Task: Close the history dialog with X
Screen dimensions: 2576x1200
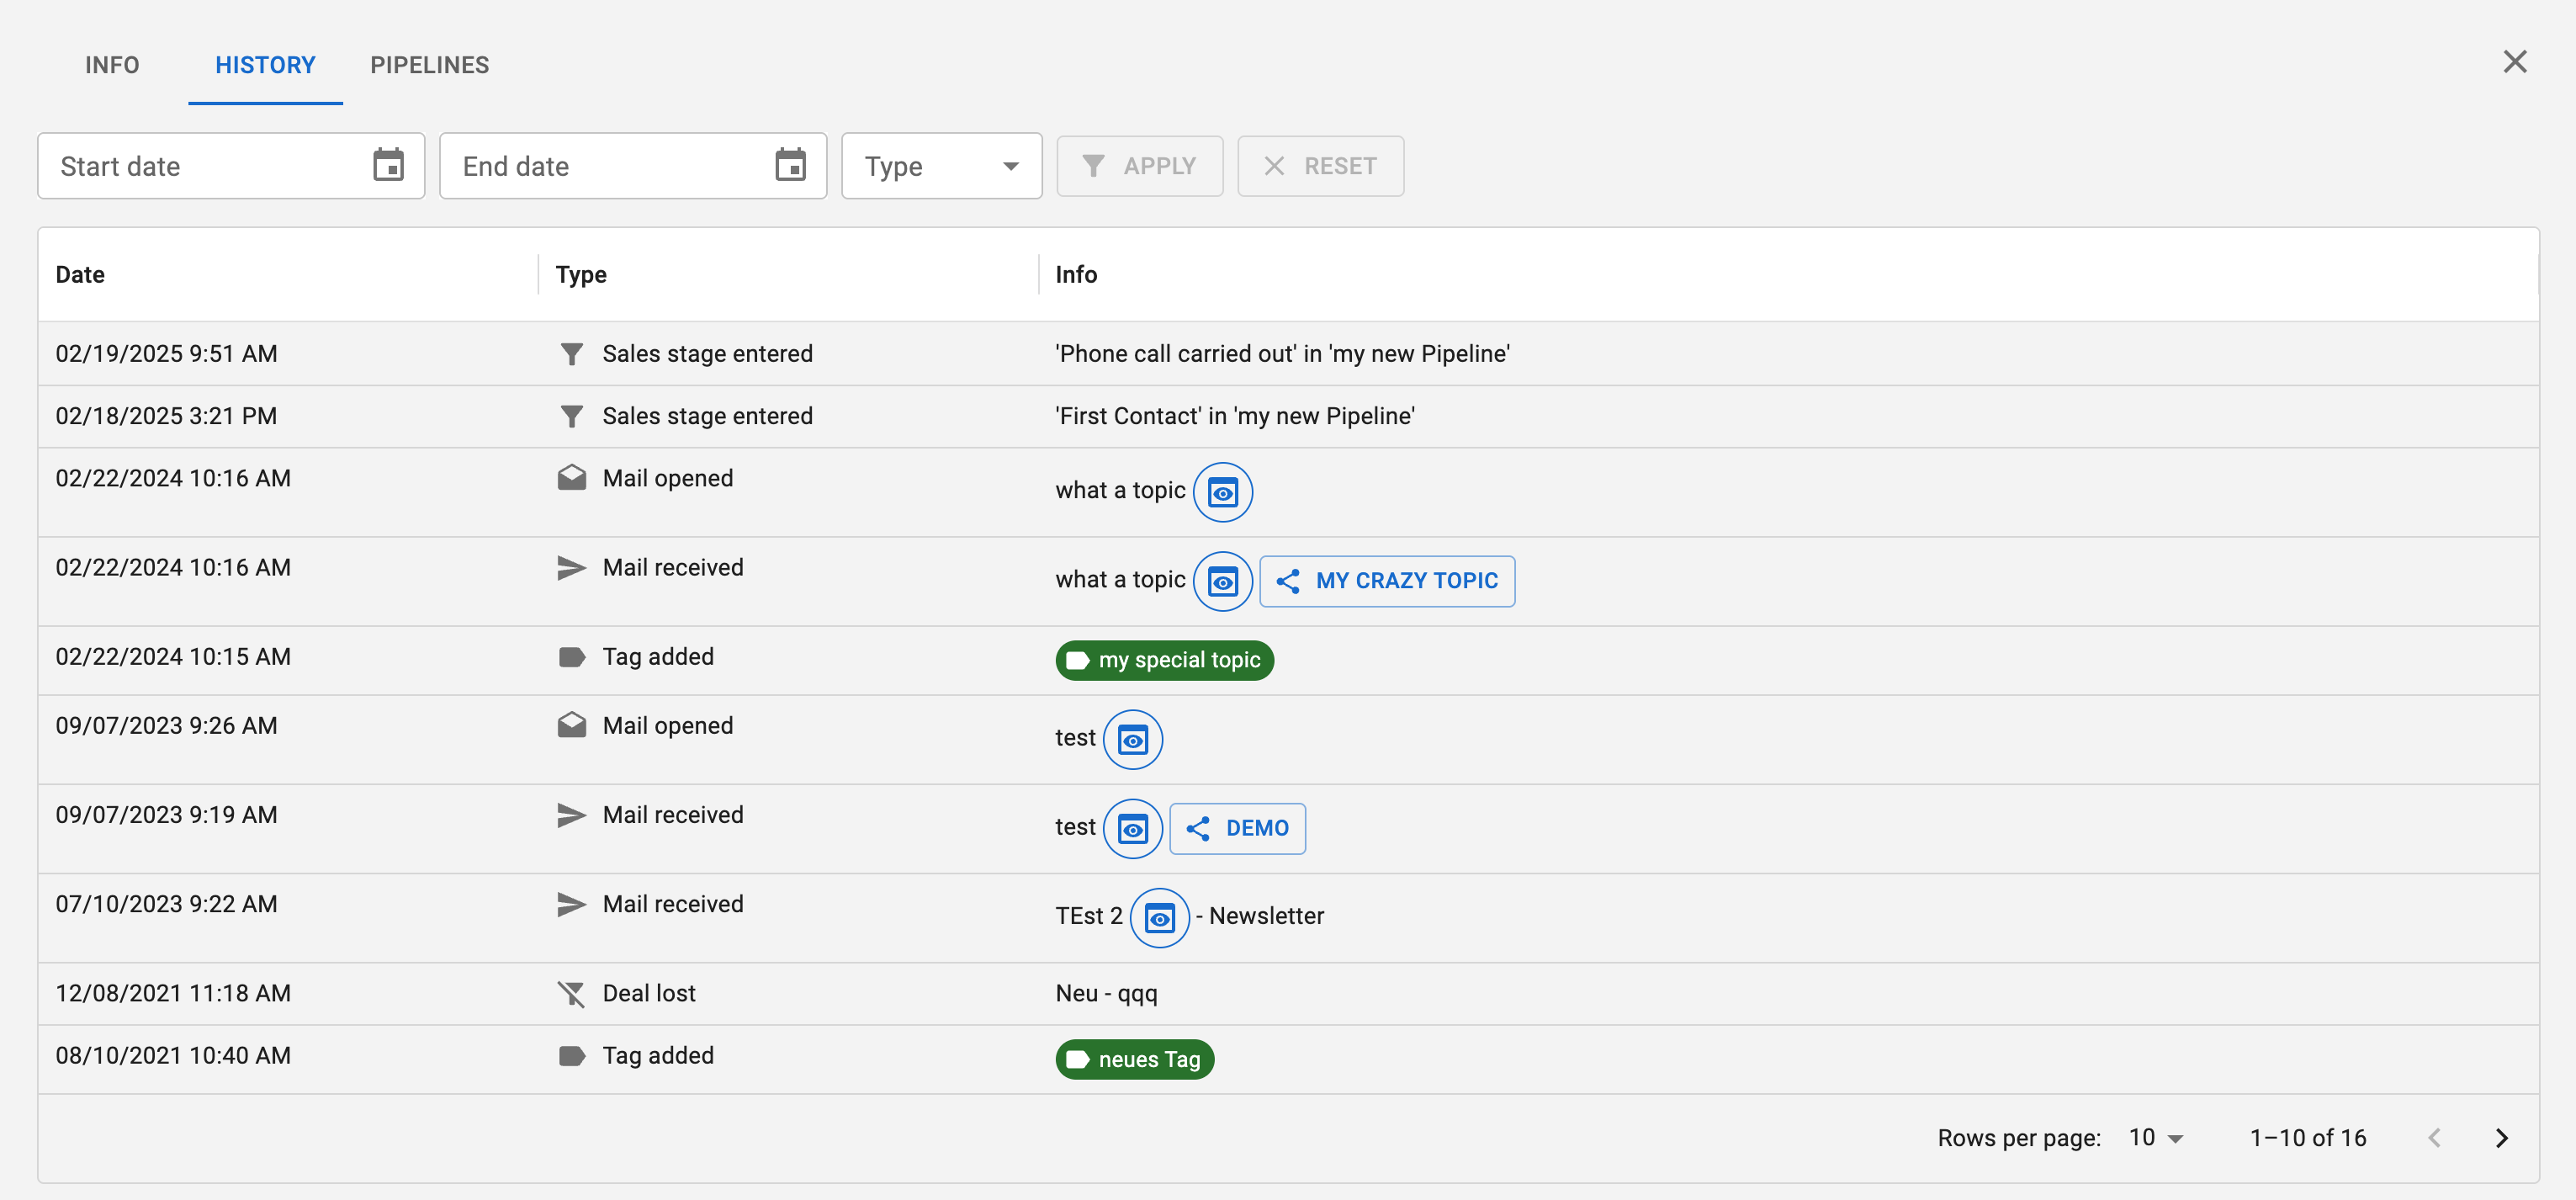Action: point(2514,62)
